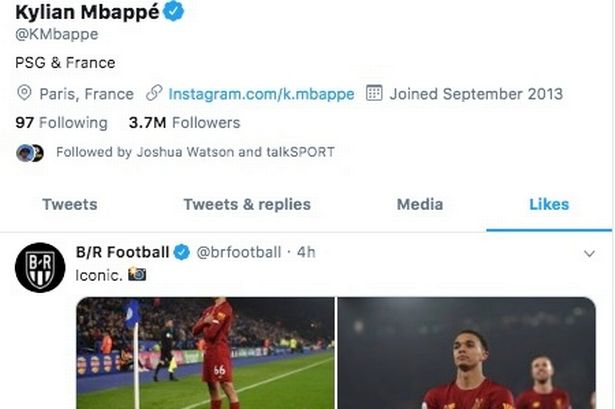Open the right tweet photo of players
This screenshot has width=615, height=409.
tap(467, 353)
